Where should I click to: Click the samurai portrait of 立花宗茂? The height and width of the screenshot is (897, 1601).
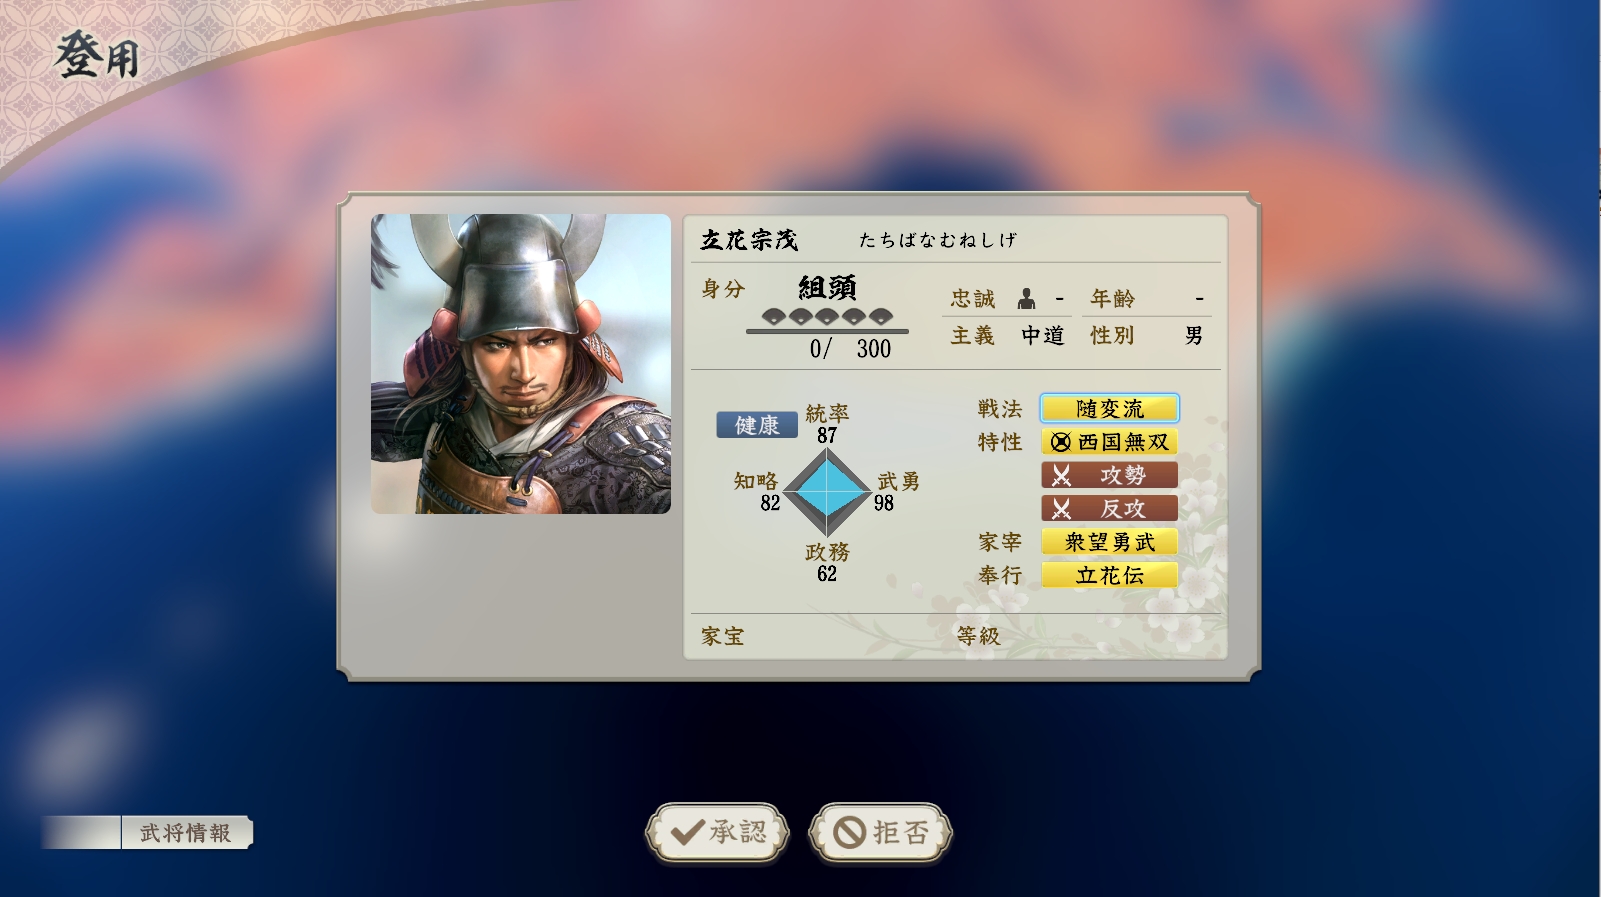coord(521,364)
